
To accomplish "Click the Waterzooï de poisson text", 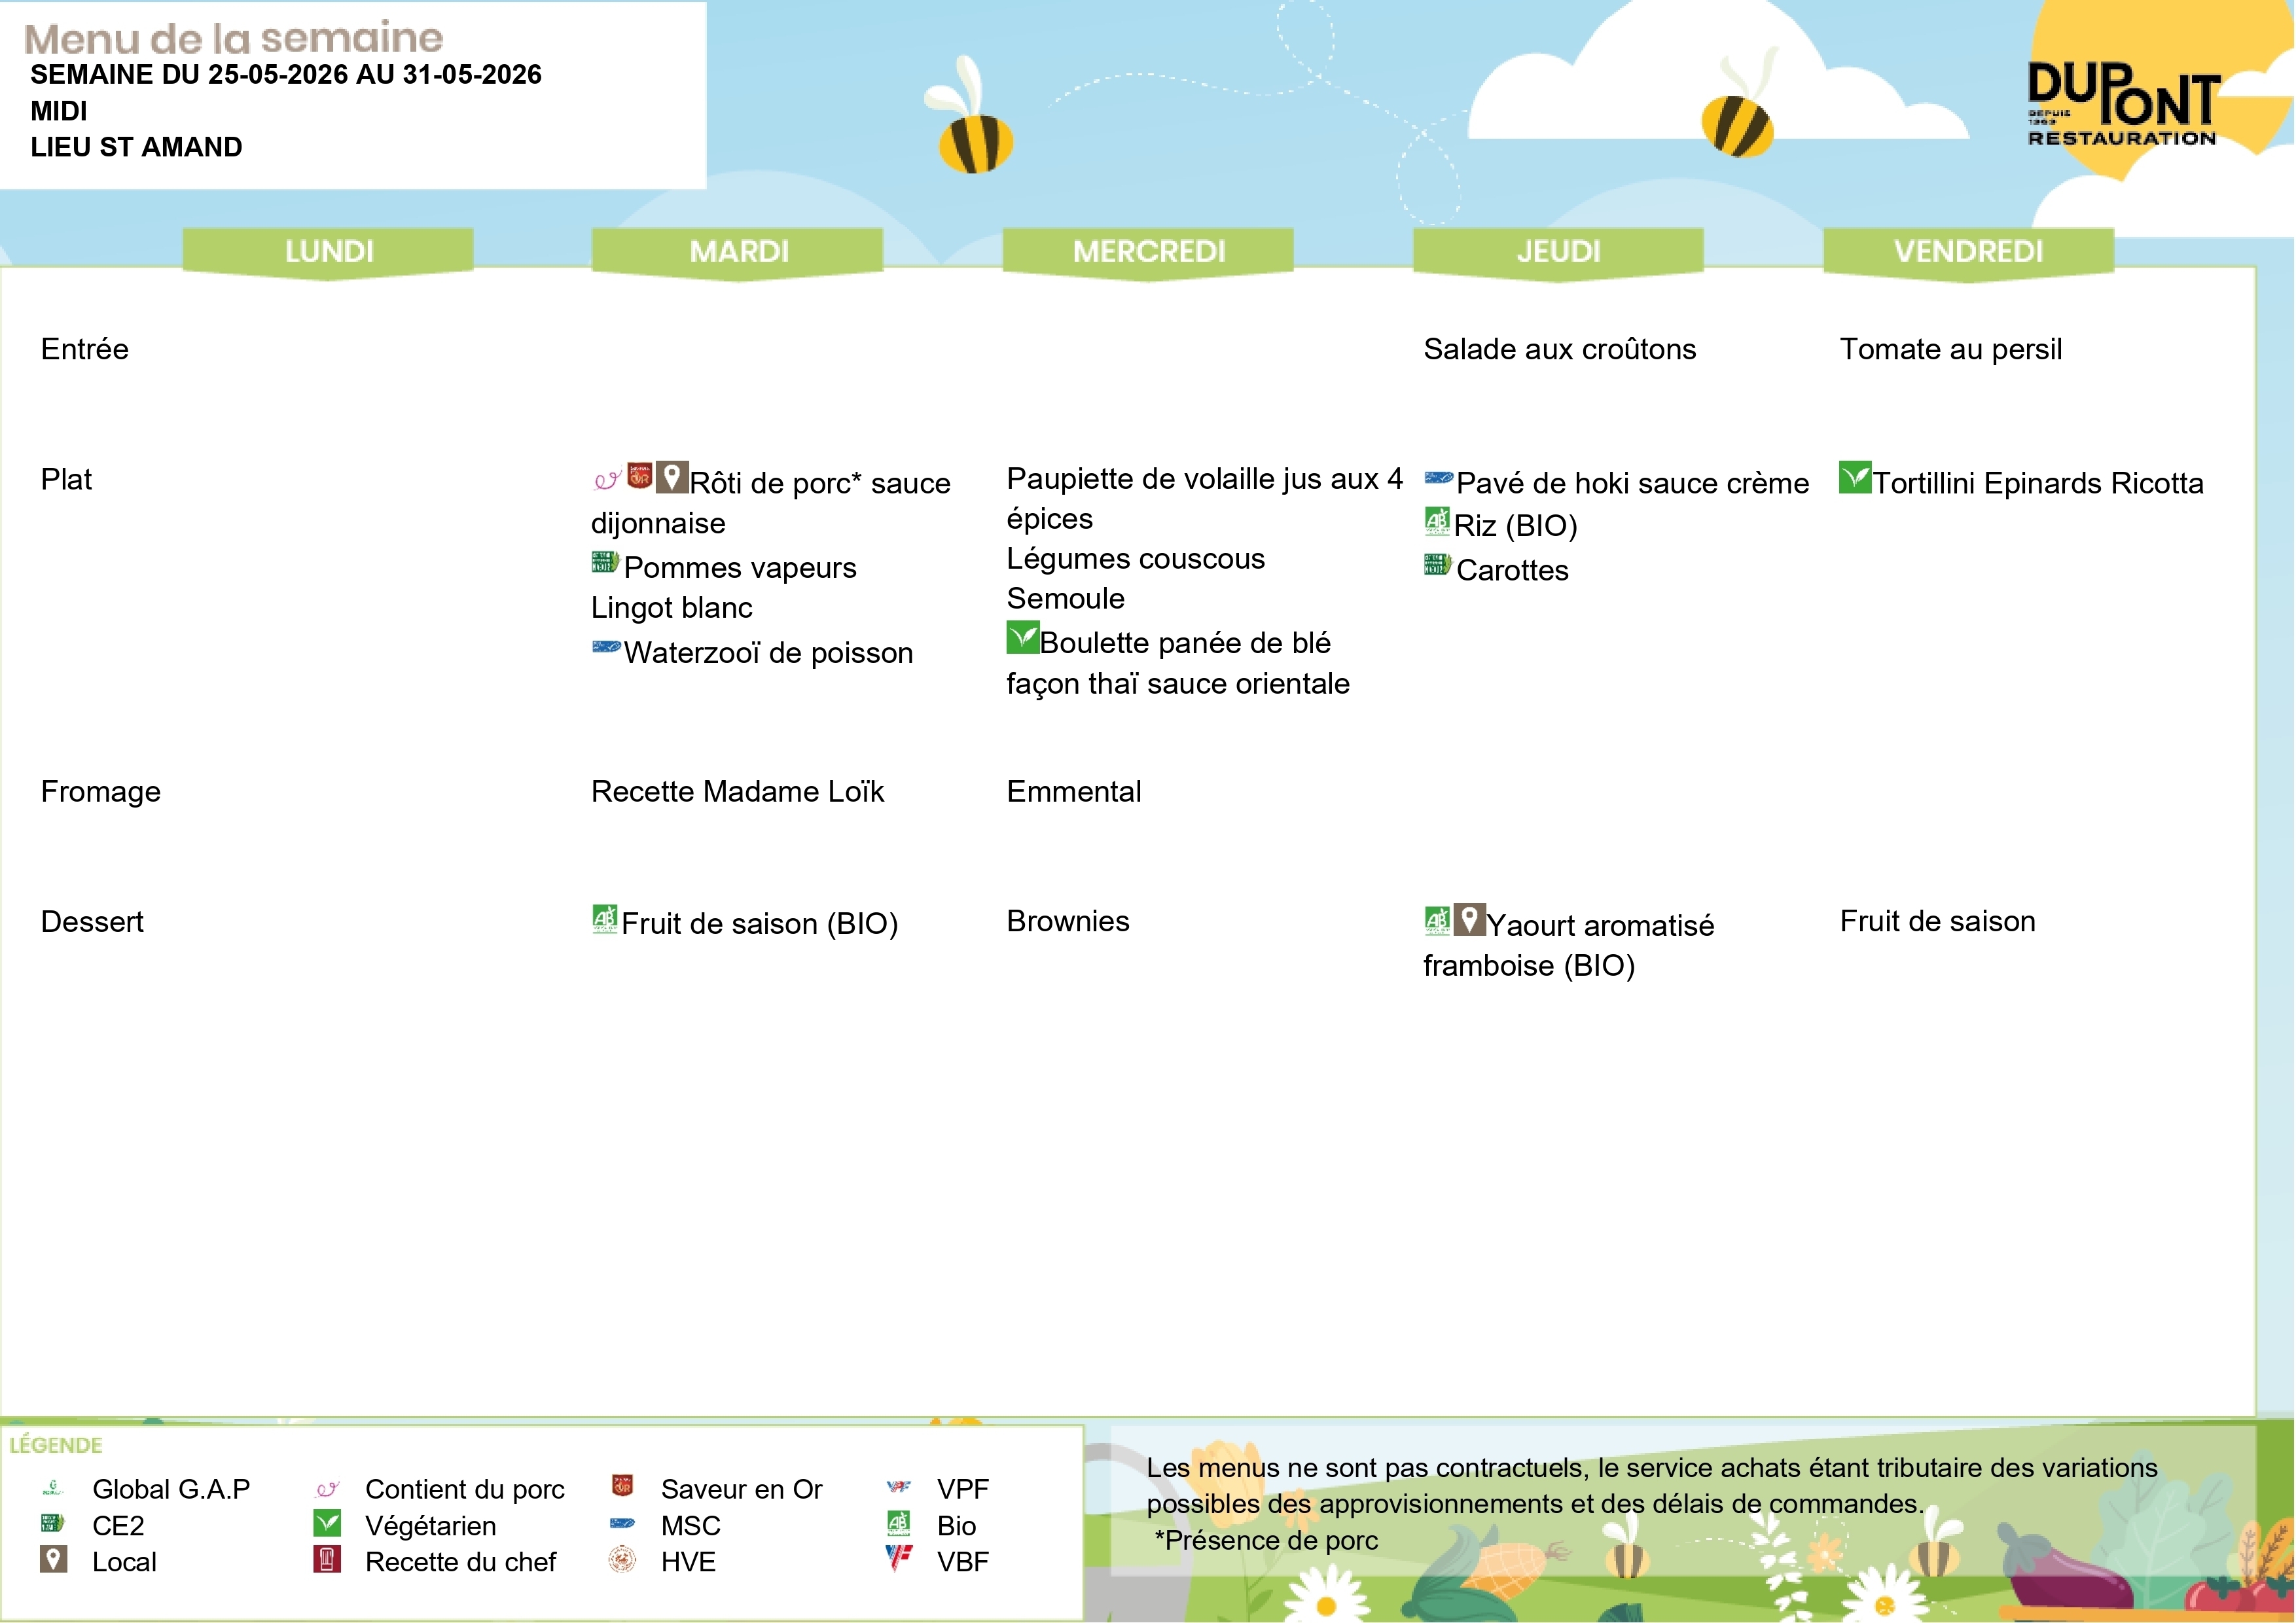I will click(768, 653).
